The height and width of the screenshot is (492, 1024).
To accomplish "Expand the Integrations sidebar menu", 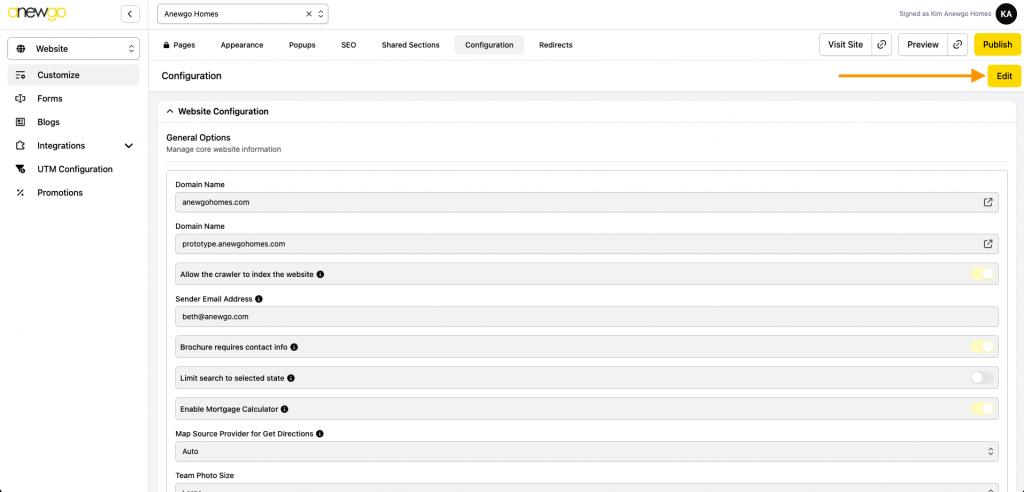I will pyautogui.click(x=128, y=146).
